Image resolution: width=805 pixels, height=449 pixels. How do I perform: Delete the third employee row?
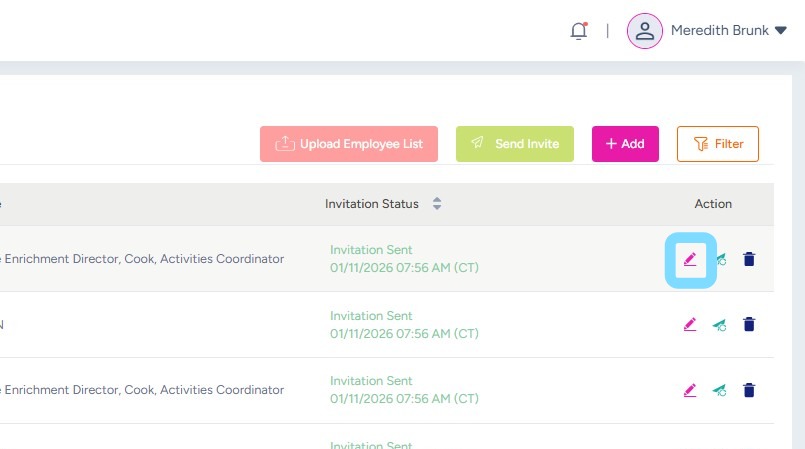pyautogui.click(x=749, y=390)
